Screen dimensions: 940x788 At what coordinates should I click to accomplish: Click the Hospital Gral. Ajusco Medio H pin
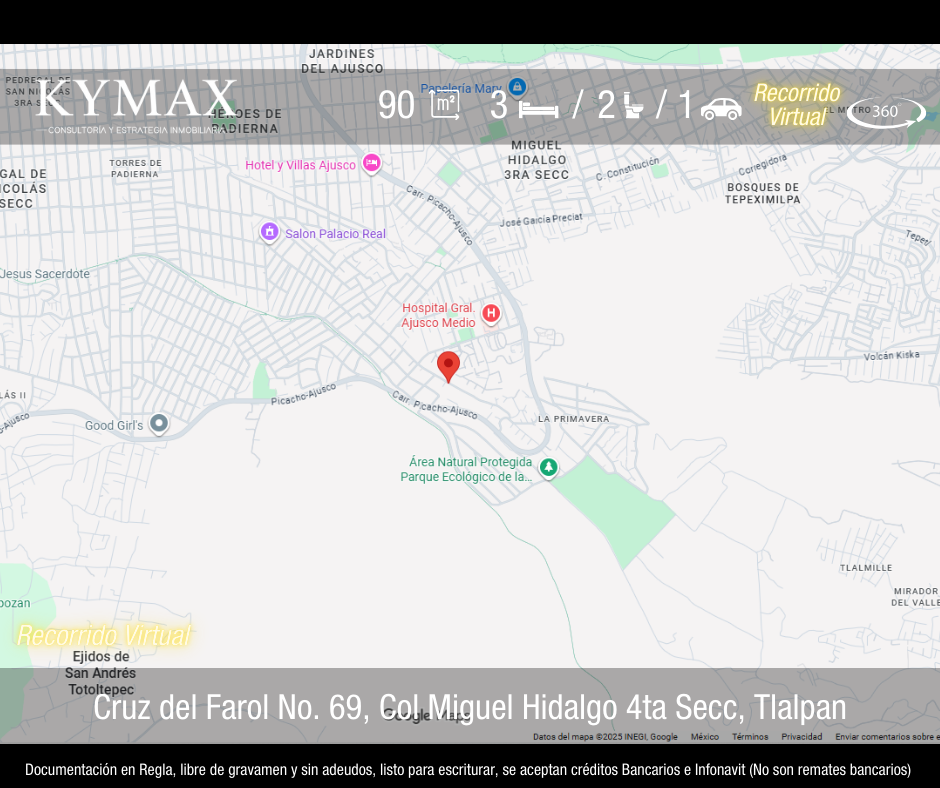(491, 313)
